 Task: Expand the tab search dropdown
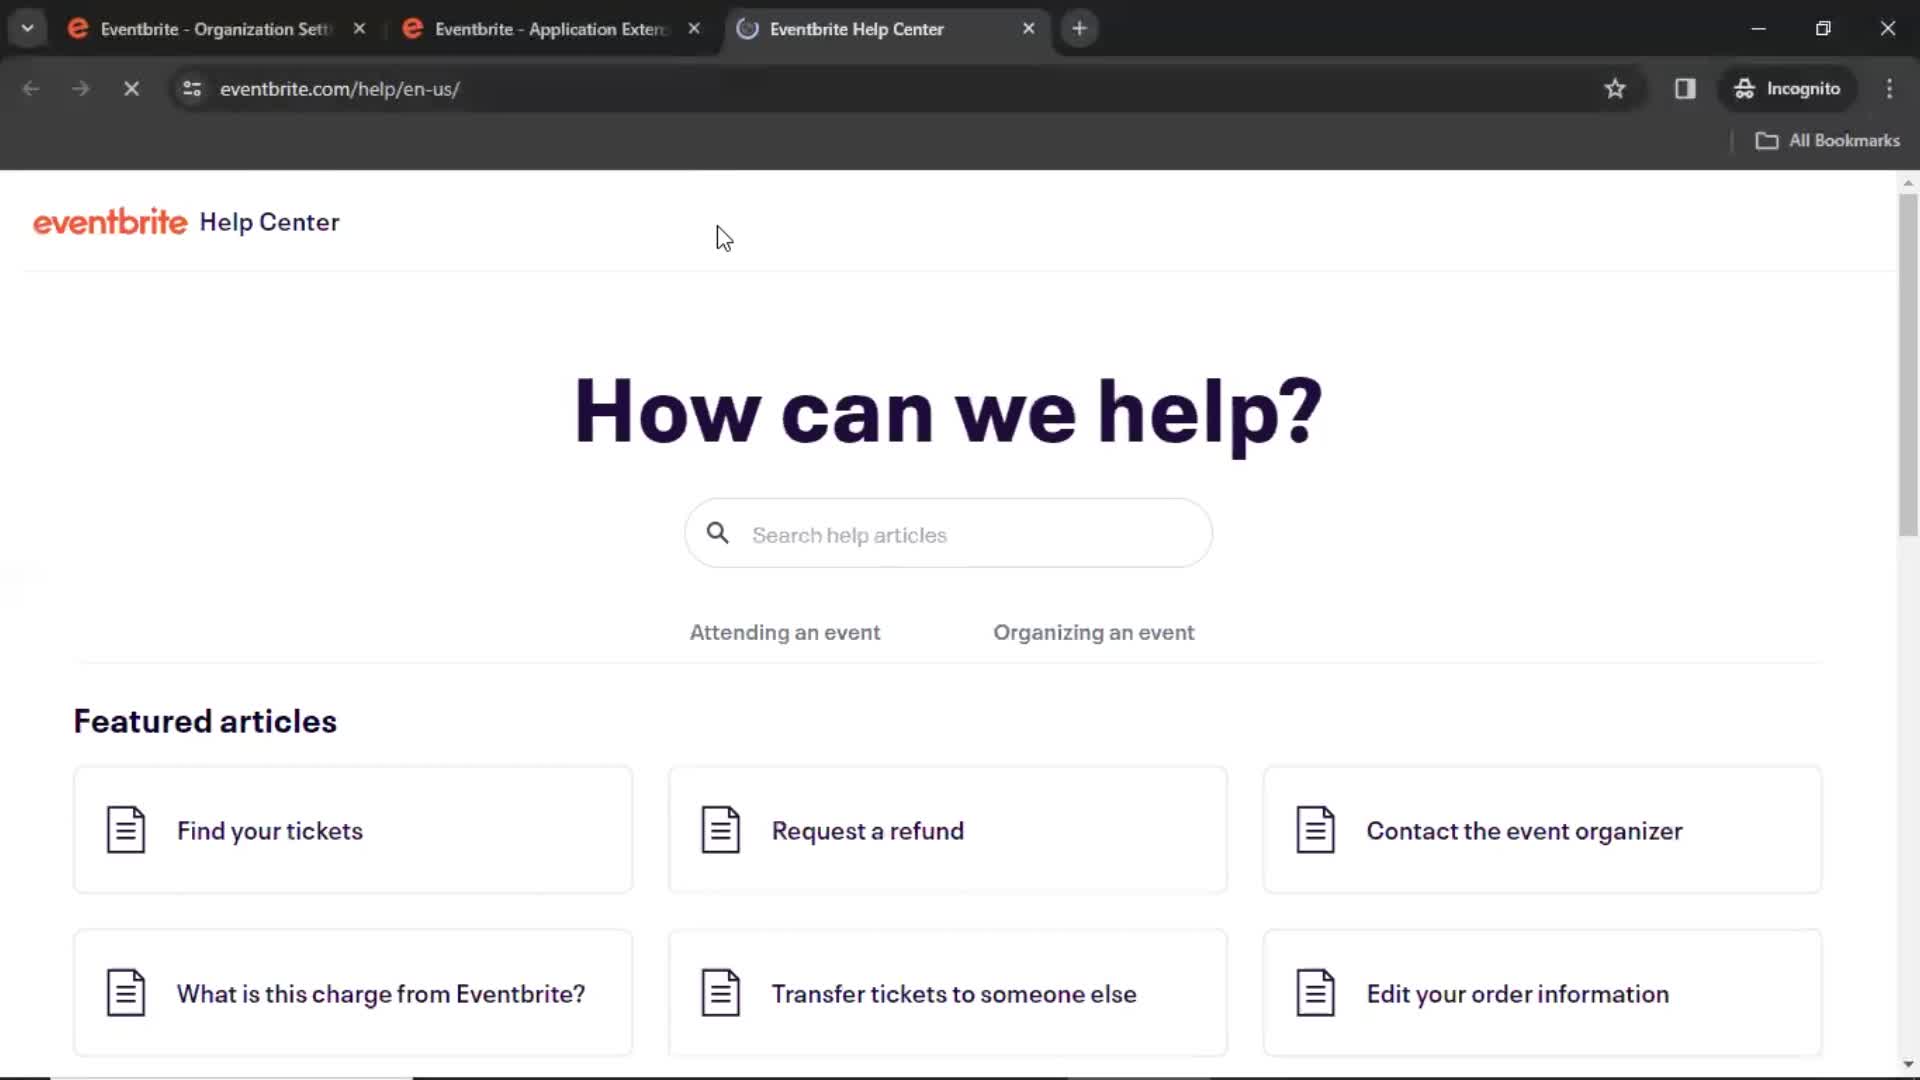click(x=28, y=29)
